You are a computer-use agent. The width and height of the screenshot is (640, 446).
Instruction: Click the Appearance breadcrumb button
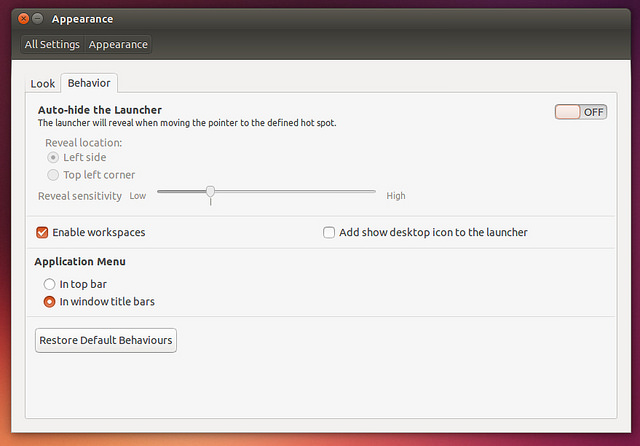[118, 44]
